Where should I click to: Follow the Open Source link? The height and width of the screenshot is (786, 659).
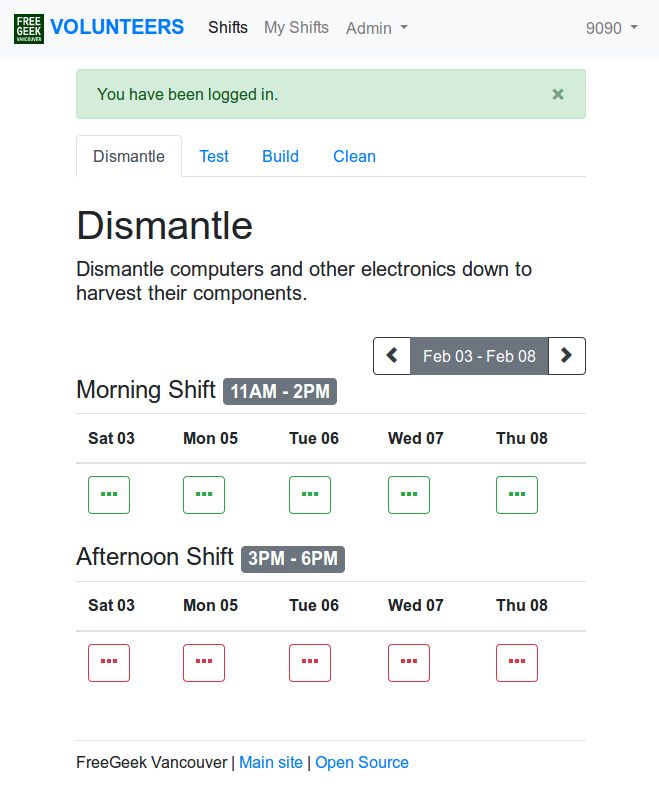[362, 762]
